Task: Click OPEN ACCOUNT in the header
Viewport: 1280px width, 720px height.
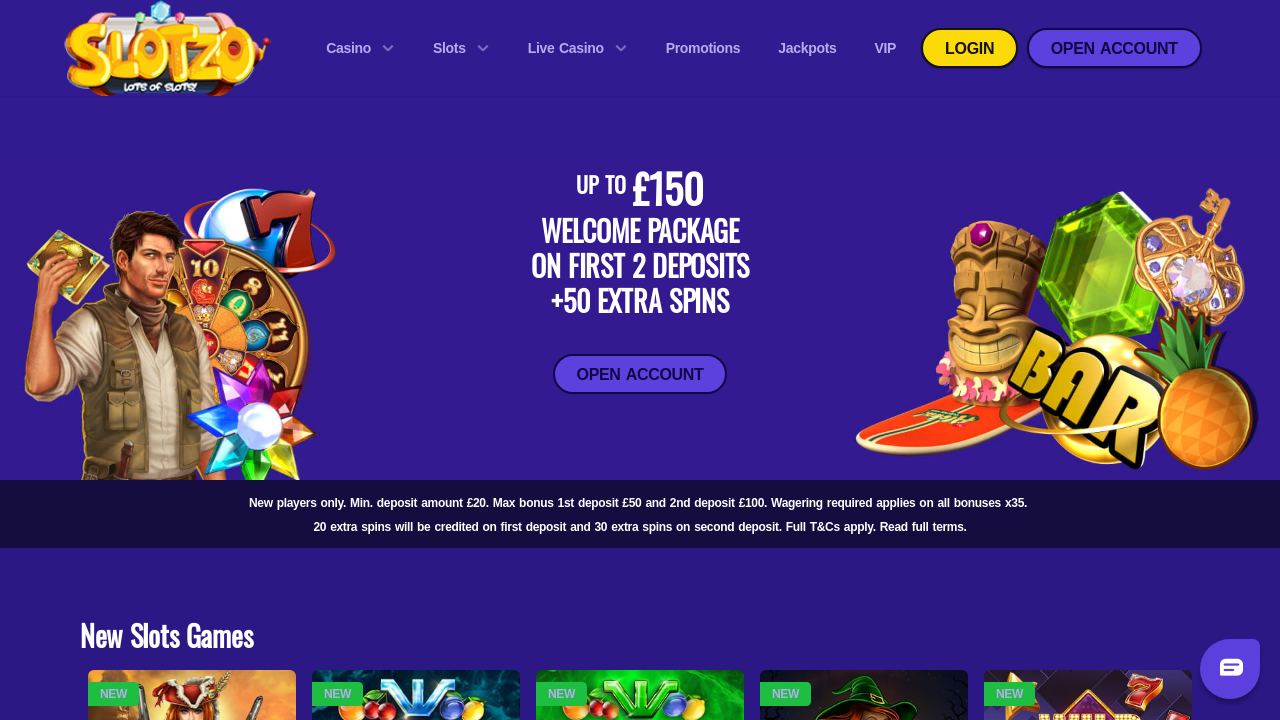Action: click(x=1114, y=48)
